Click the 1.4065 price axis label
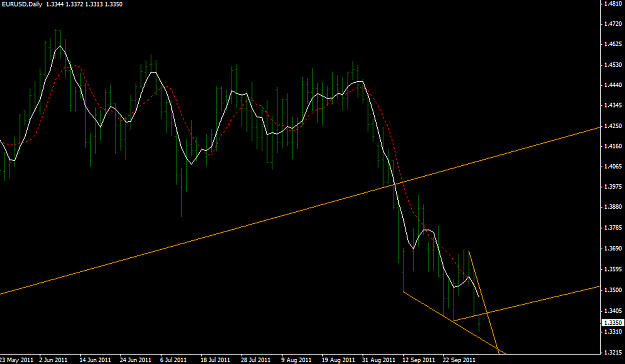 point(614,167)
